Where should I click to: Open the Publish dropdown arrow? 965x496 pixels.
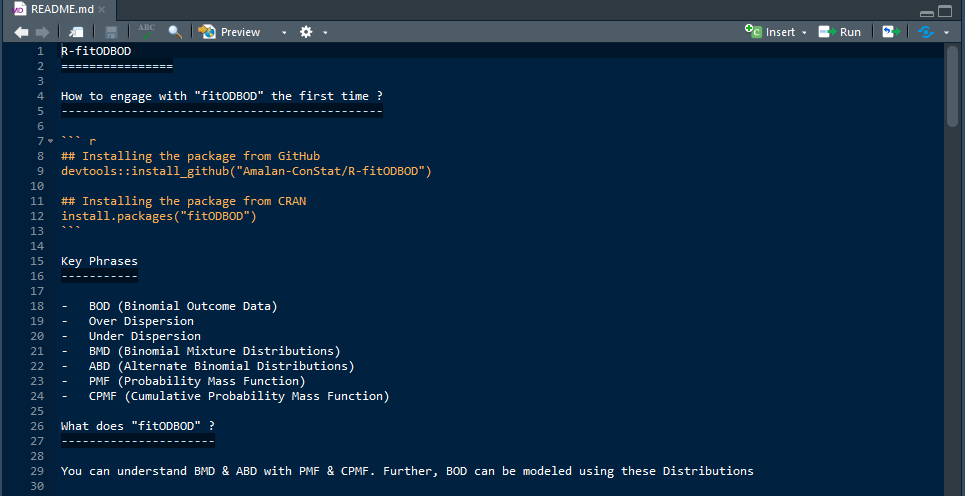point(947,33)
